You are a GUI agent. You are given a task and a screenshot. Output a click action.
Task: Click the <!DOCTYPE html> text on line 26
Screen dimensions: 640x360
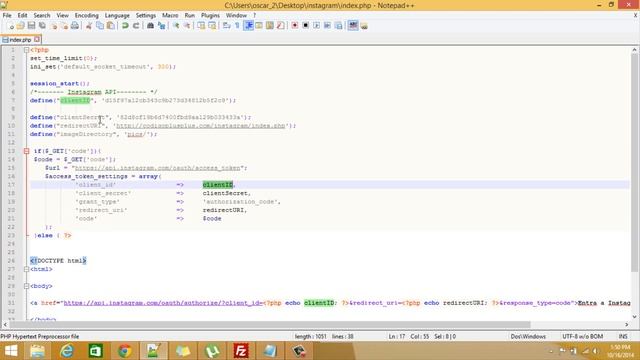[x=58, y=260]
